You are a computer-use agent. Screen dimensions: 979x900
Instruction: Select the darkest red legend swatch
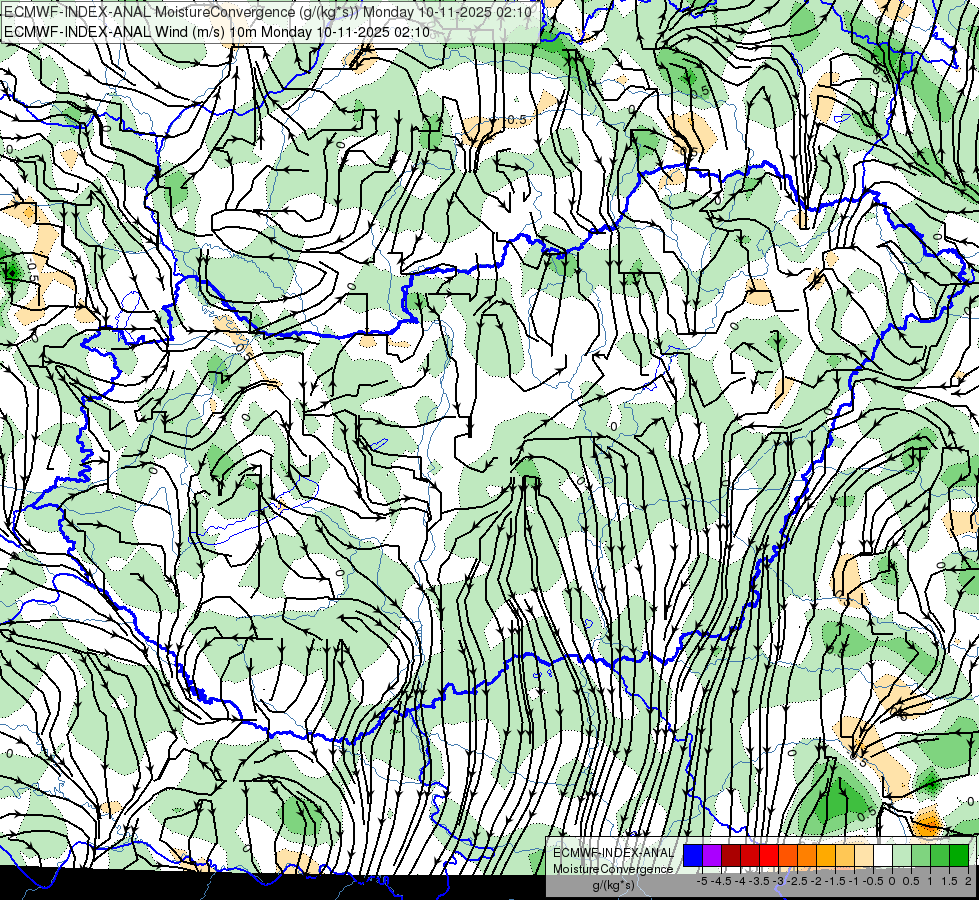point(731,855)
